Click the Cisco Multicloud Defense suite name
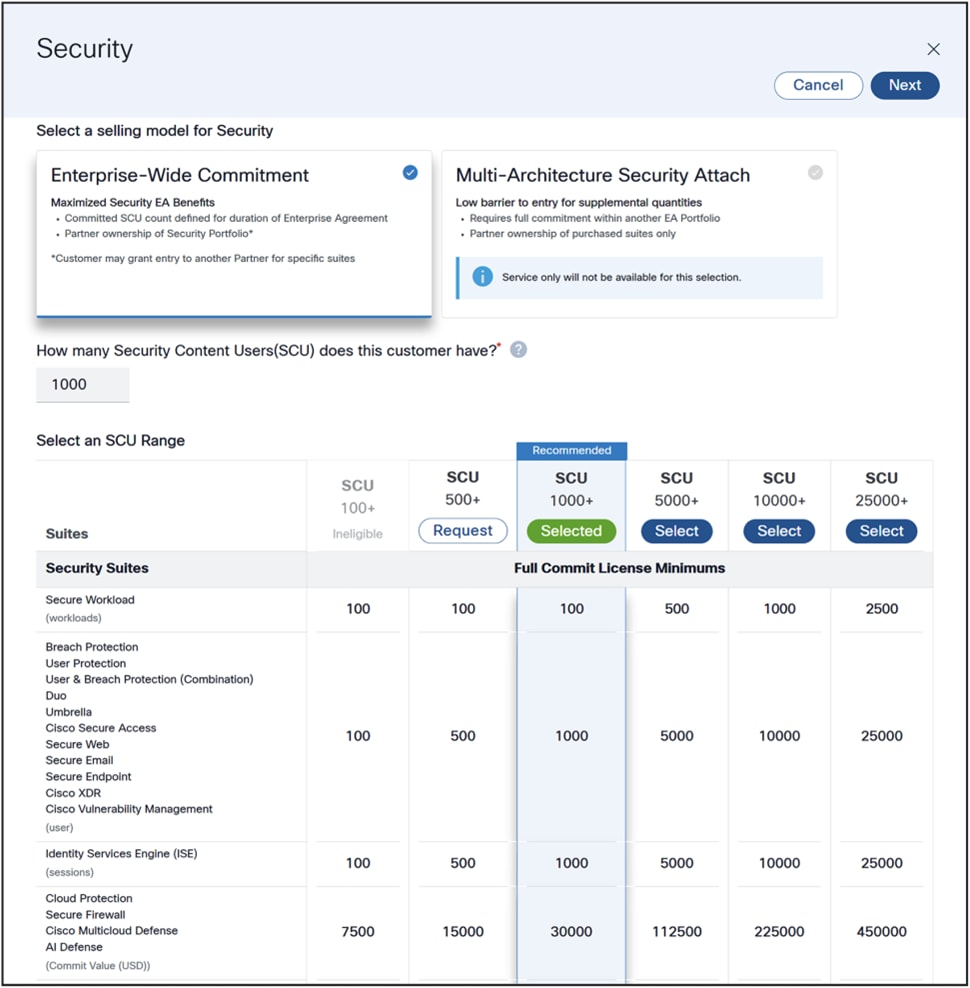 (x=111, y=931)
